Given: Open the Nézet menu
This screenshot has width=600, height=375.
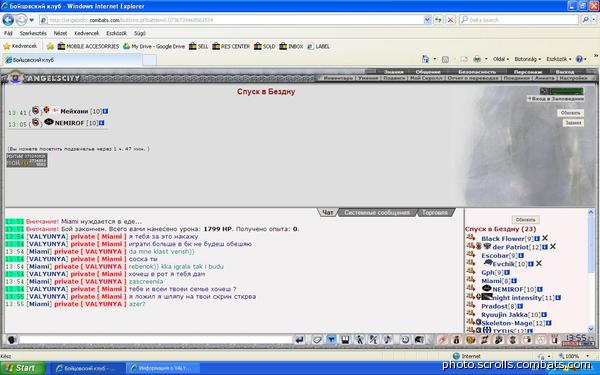Looking at the screenshot, I should pos(60,34).
